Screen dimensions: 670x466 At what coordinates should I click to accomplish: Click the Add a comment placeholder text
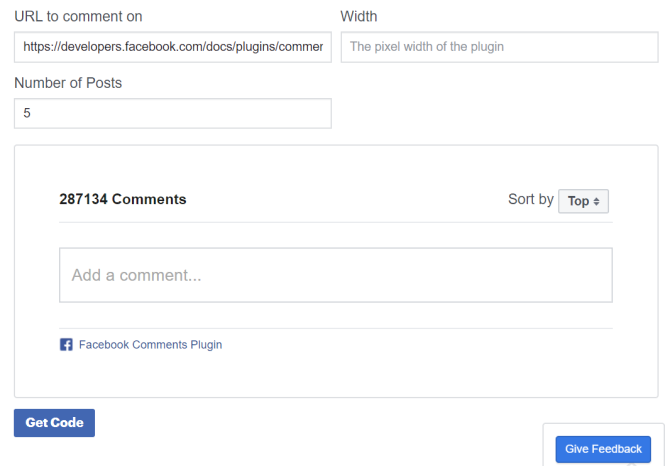point(137,275)
